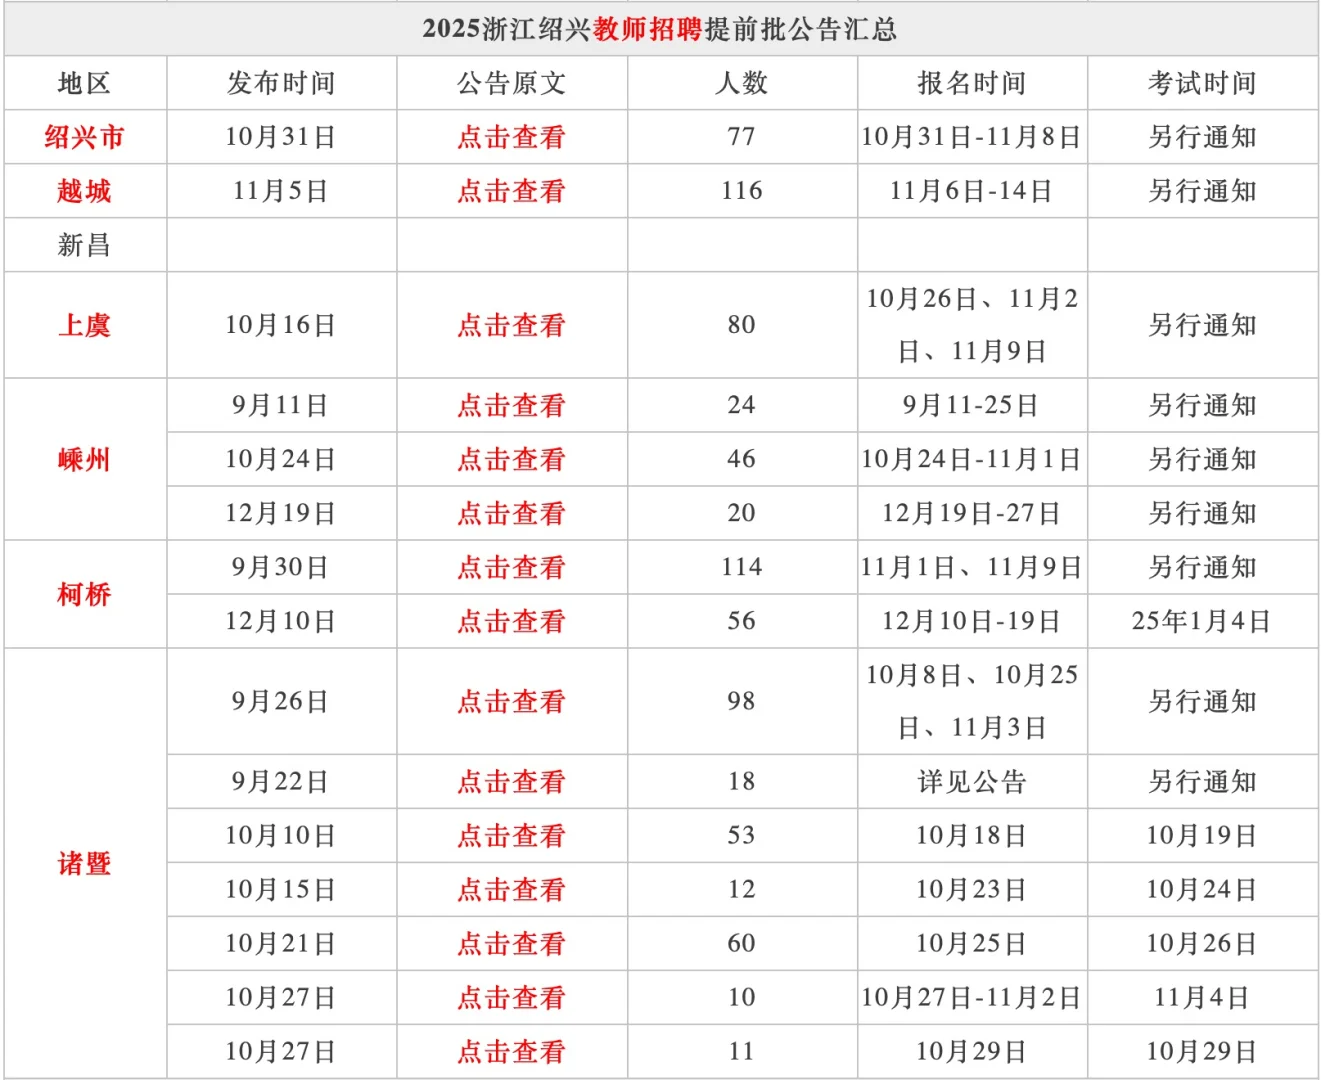
Task: Open 点击查看 link for 10月15日 announcement
Action: click(511, 889)
